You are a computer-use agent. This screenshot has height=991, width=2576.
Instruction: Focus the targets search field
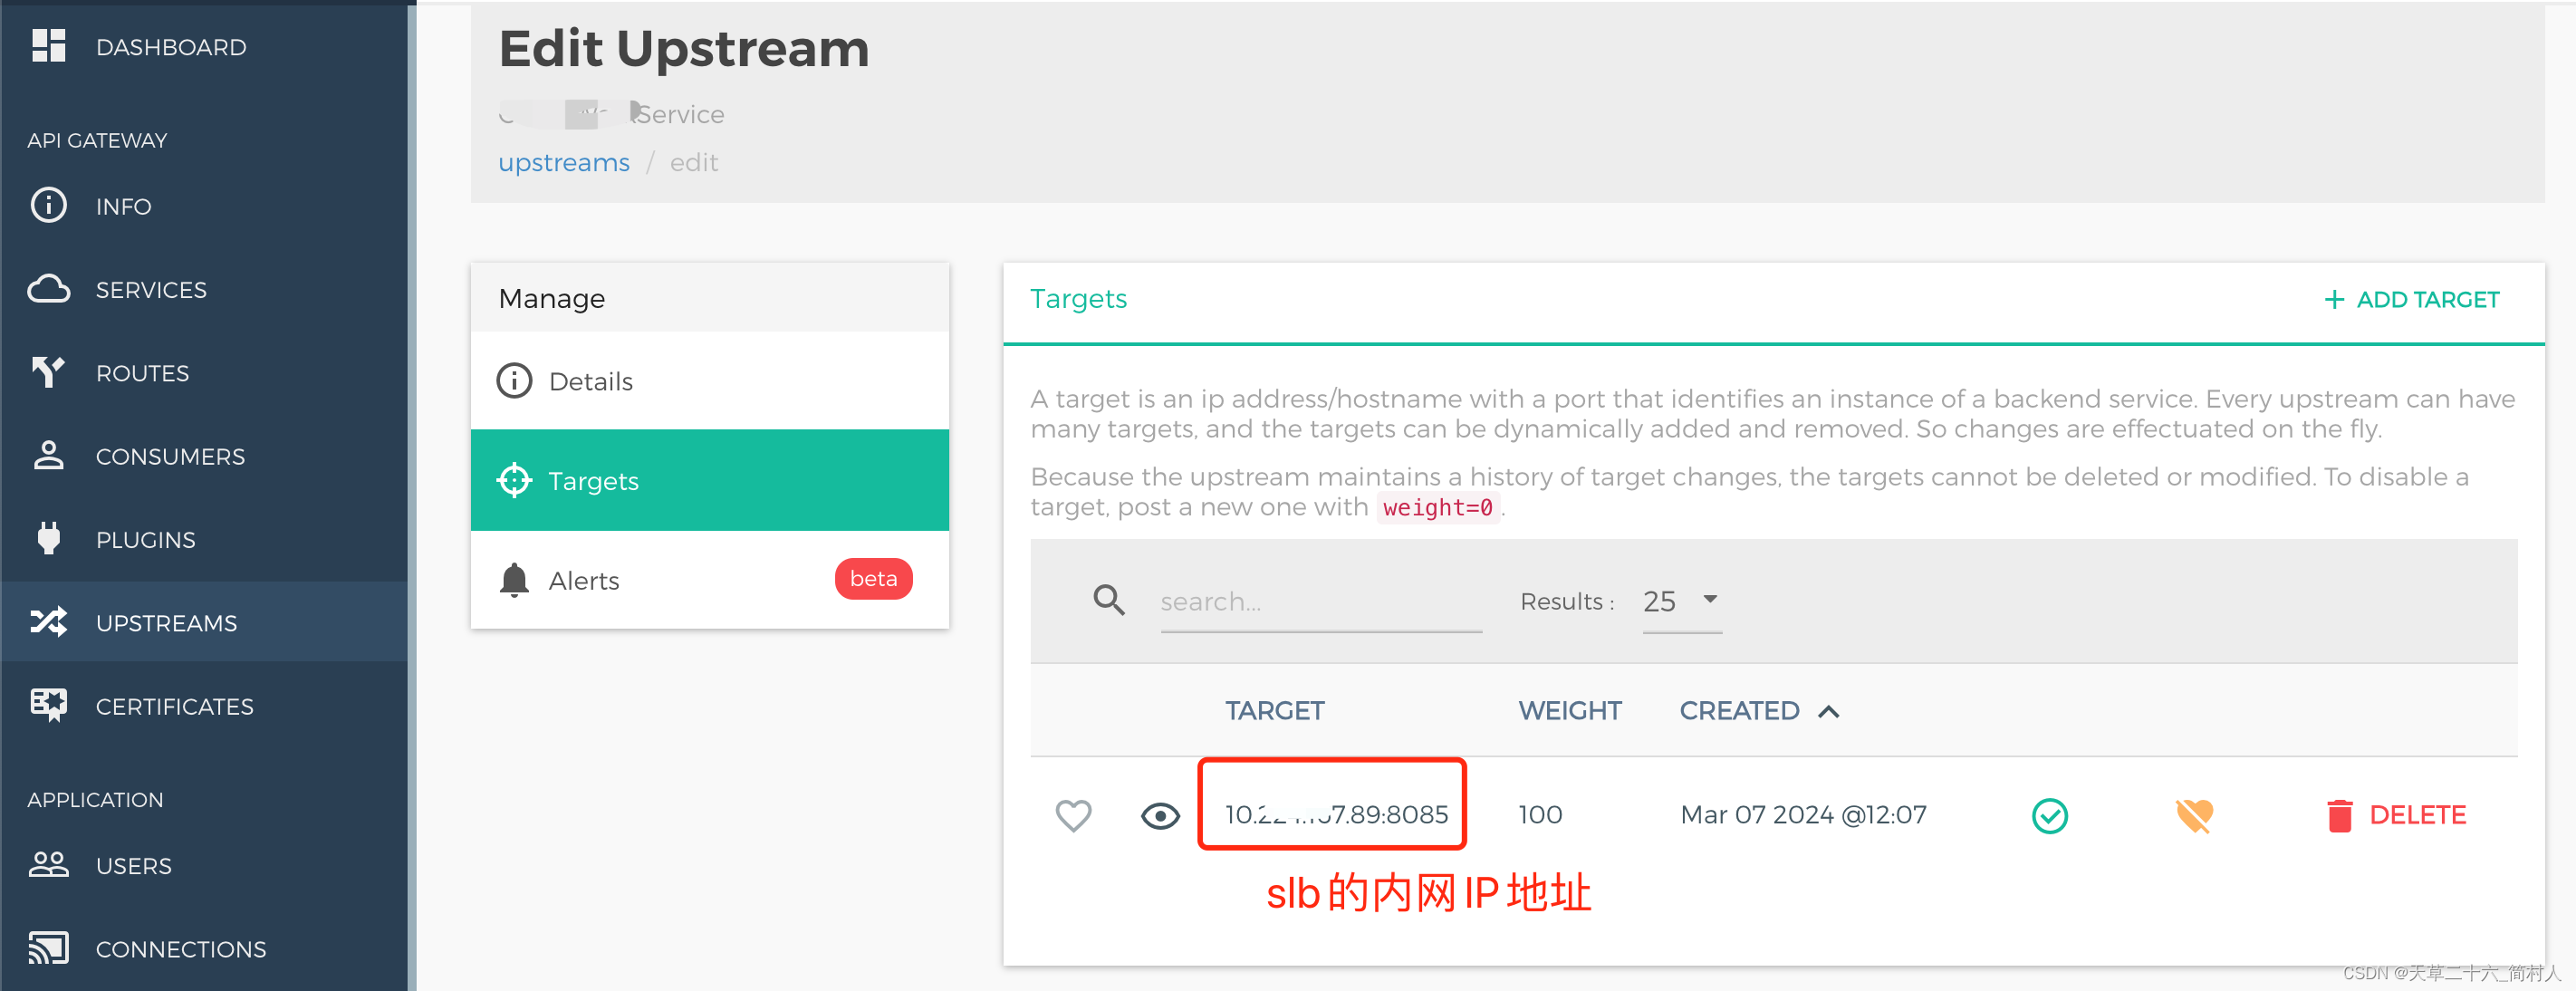(1320, 602)
